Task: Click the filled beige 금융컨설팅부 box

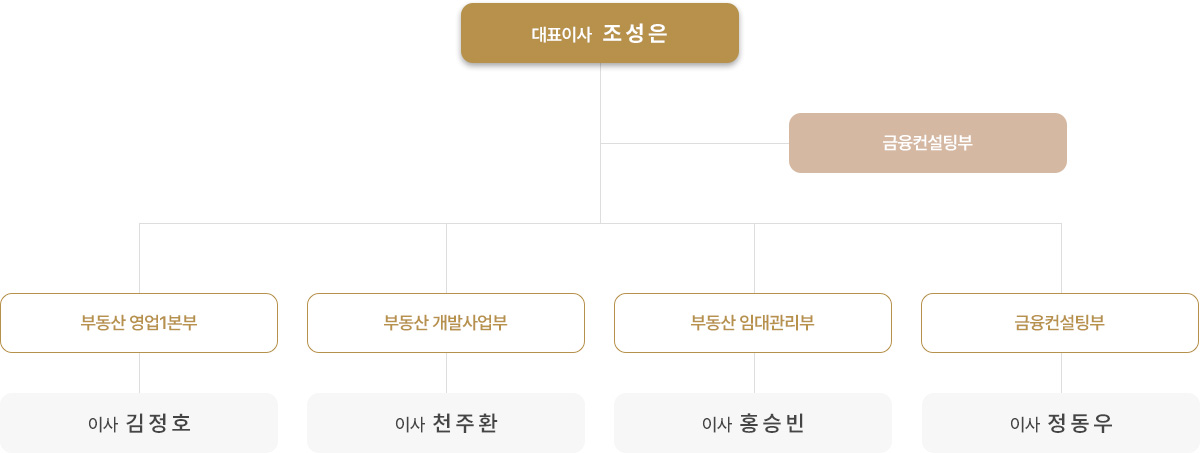Action: pos(927,143)
